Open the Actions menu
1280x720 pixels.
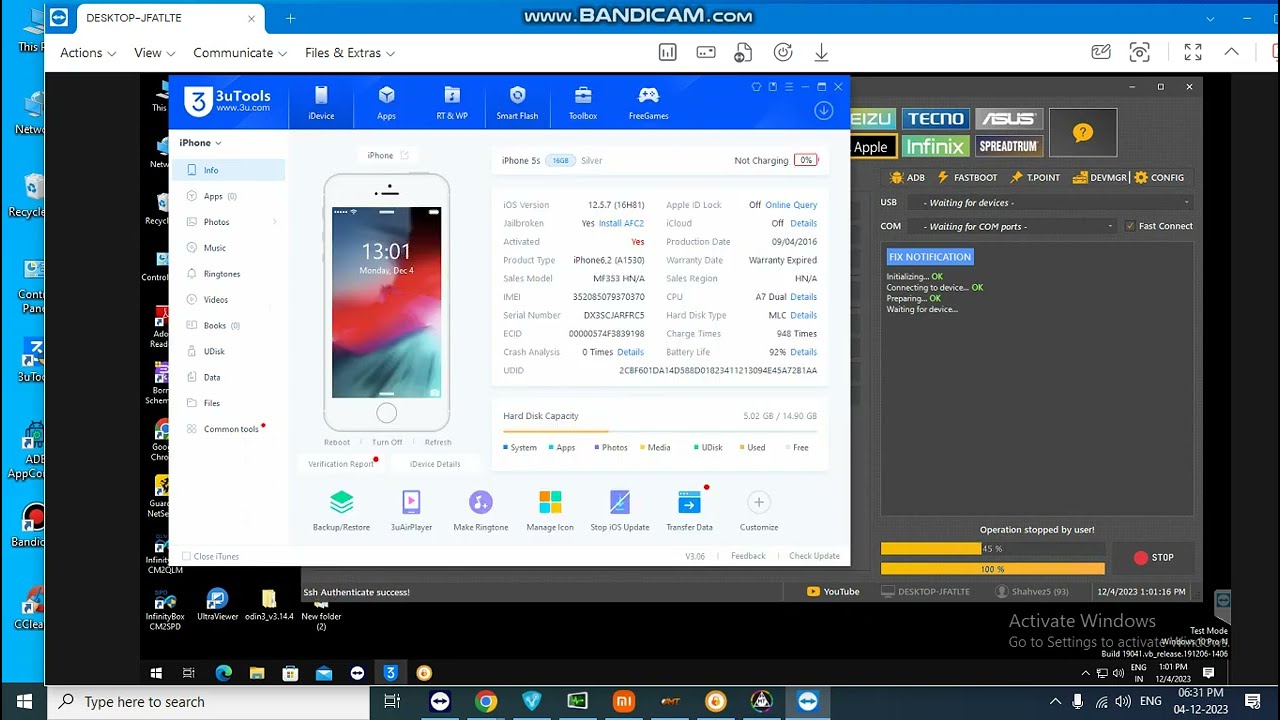click(88, 53)
